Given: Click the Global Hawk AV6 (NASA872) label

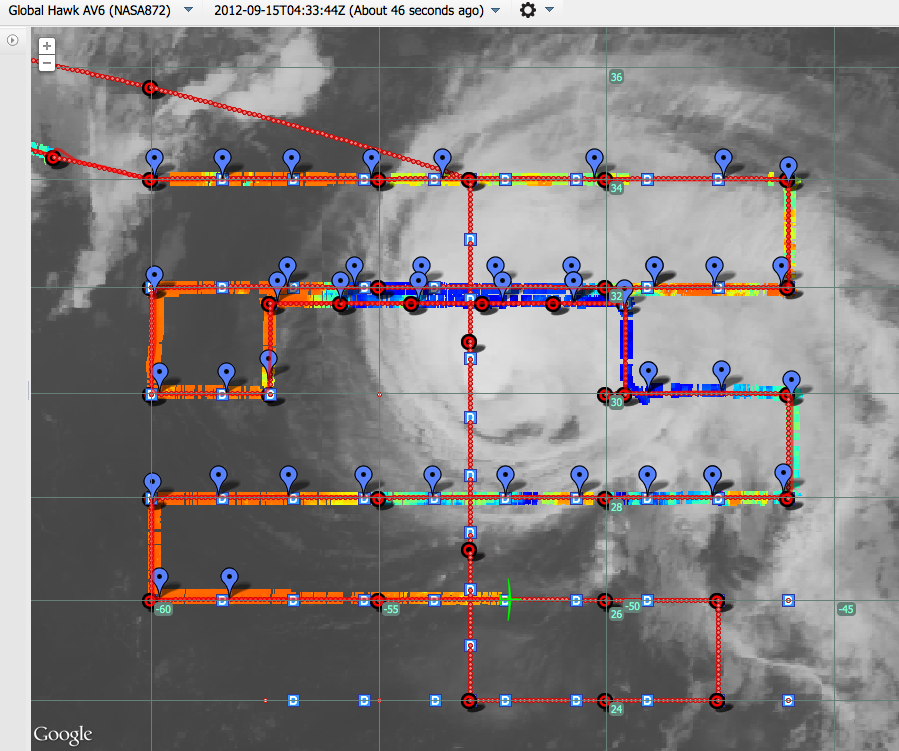Looking at the screenshot, I should [x=89, y=11].
